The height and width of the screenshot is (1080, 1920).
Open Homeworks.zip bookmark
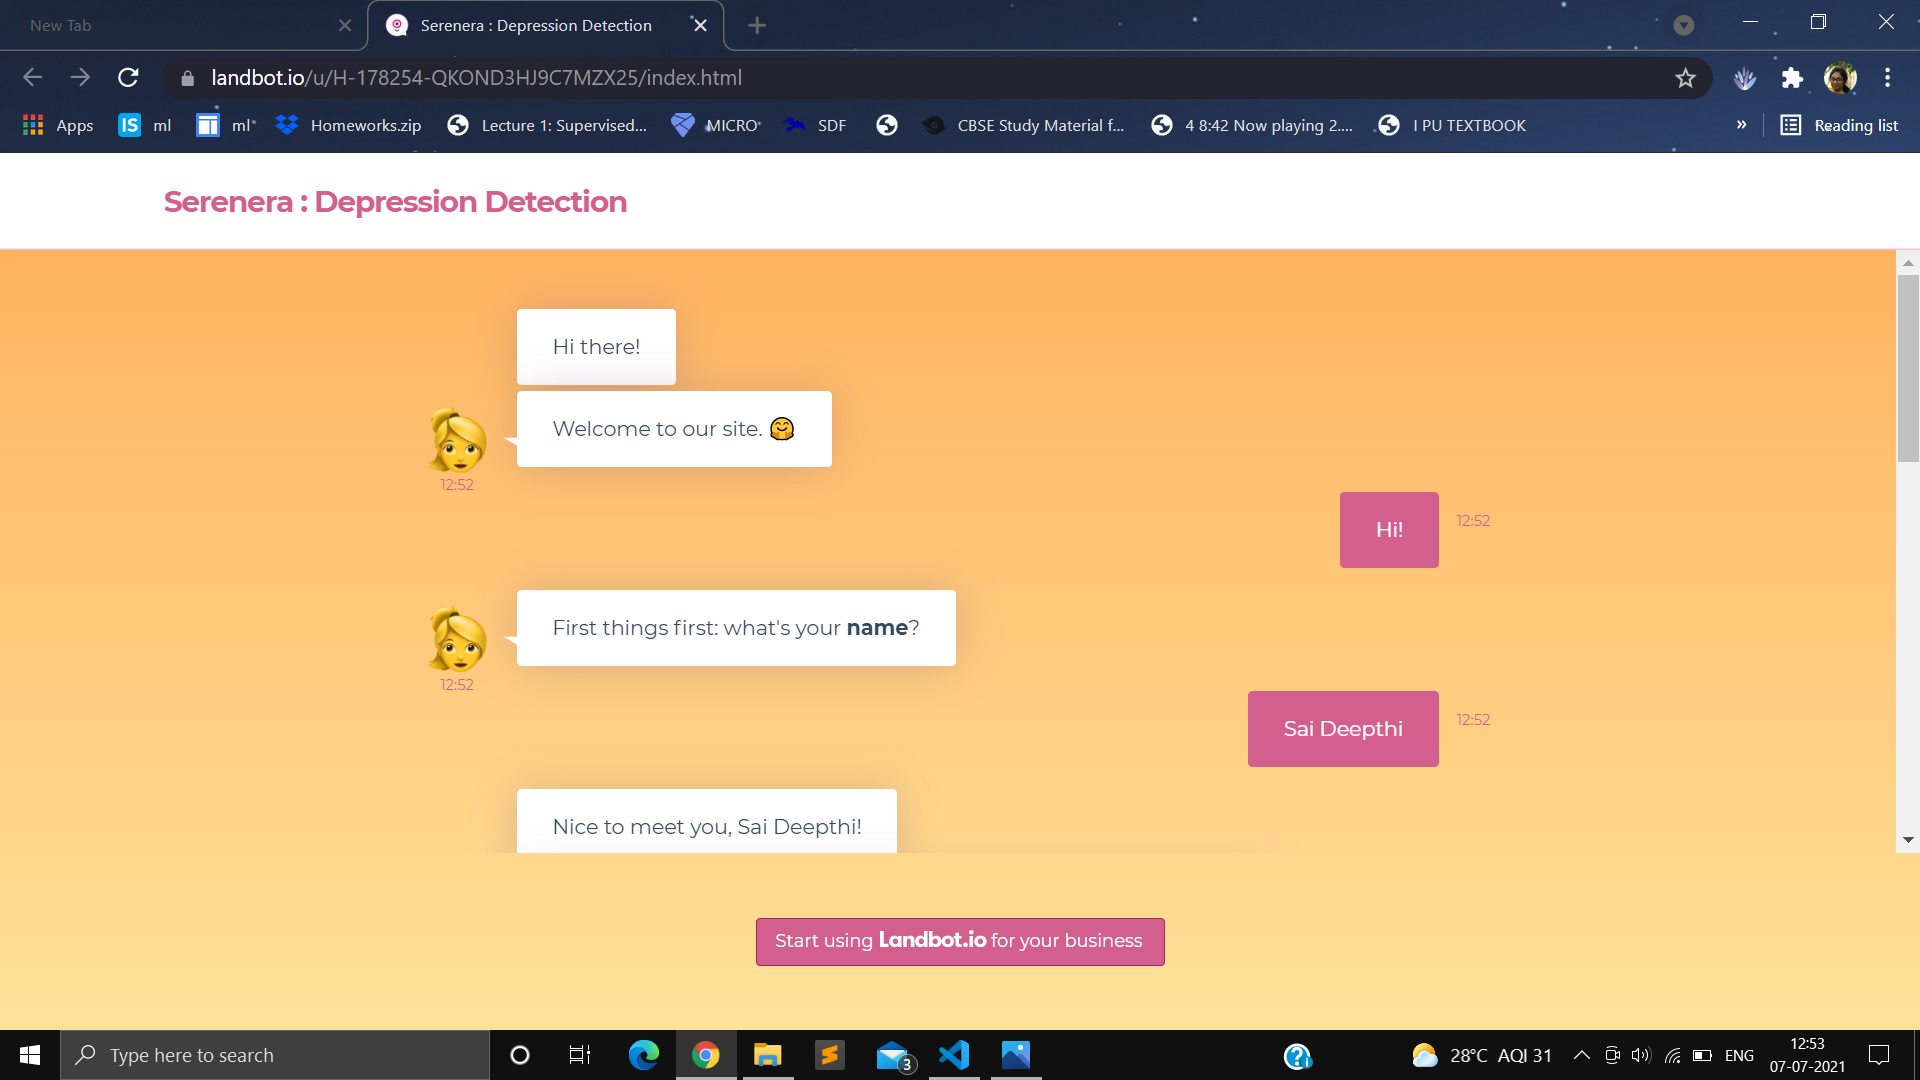(348, 125)
